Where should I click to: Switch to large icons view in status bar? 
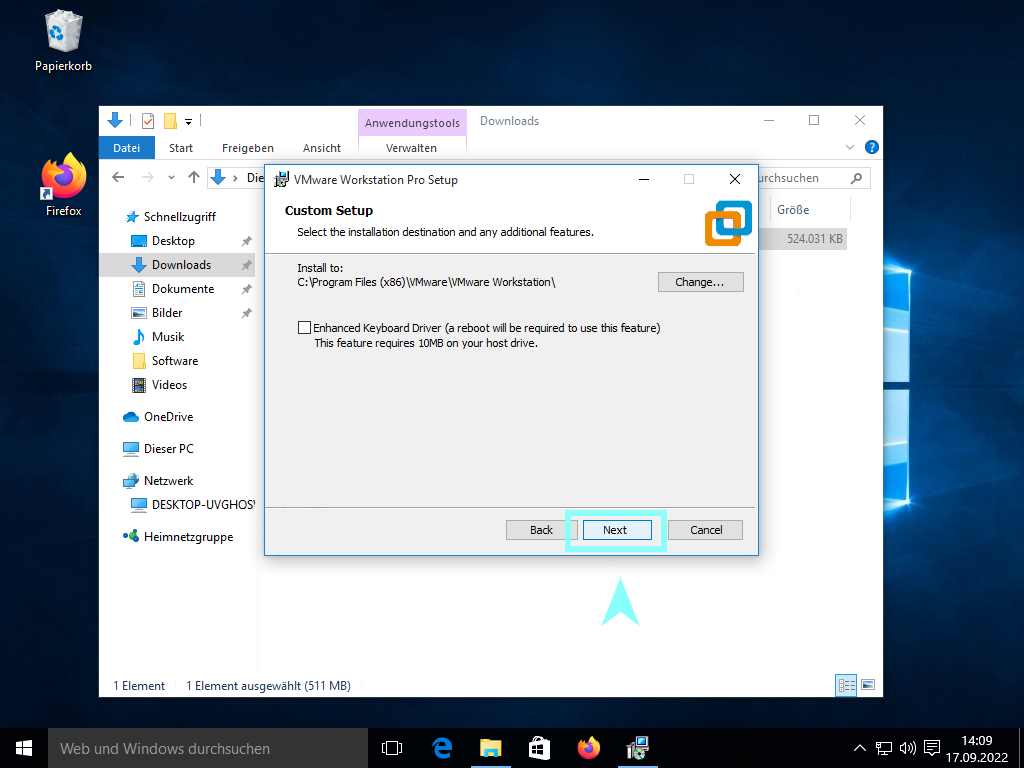(x=868, y=685)
